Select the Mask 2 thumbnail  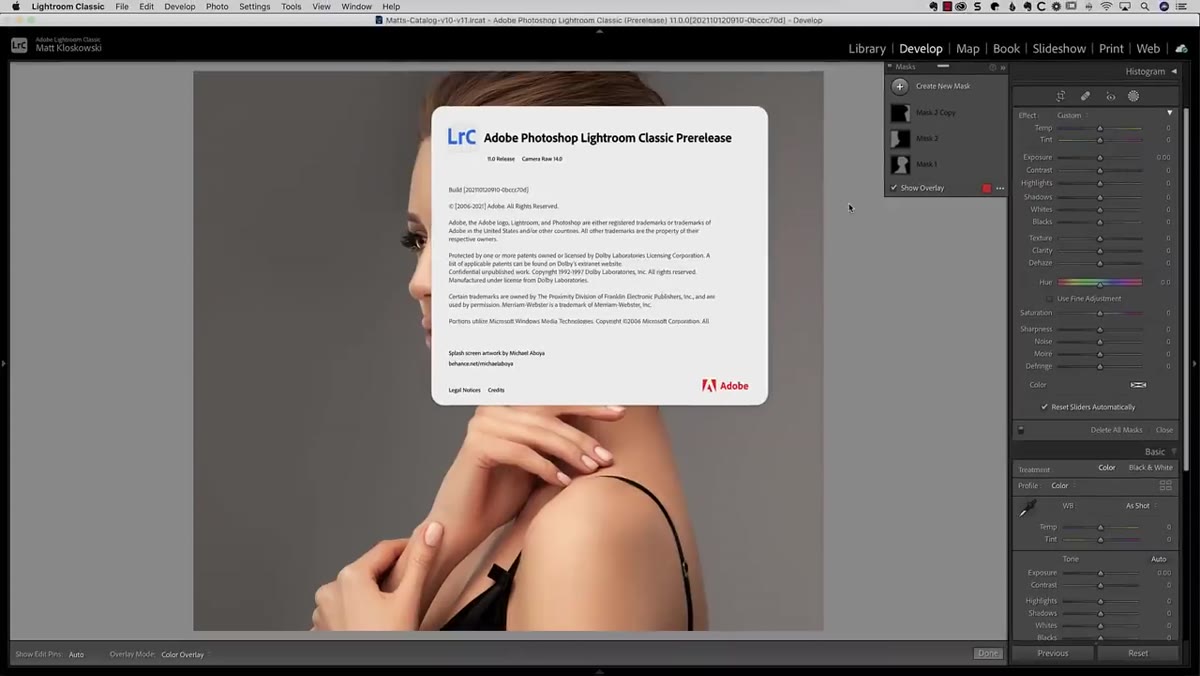(x=900, y=138)
